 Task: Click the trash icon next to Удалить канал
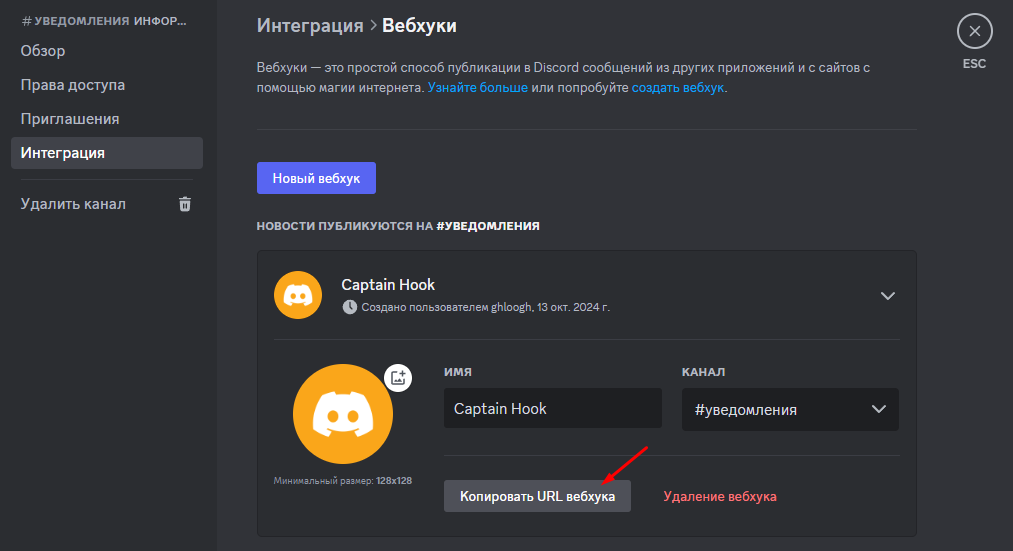[185, 204]
